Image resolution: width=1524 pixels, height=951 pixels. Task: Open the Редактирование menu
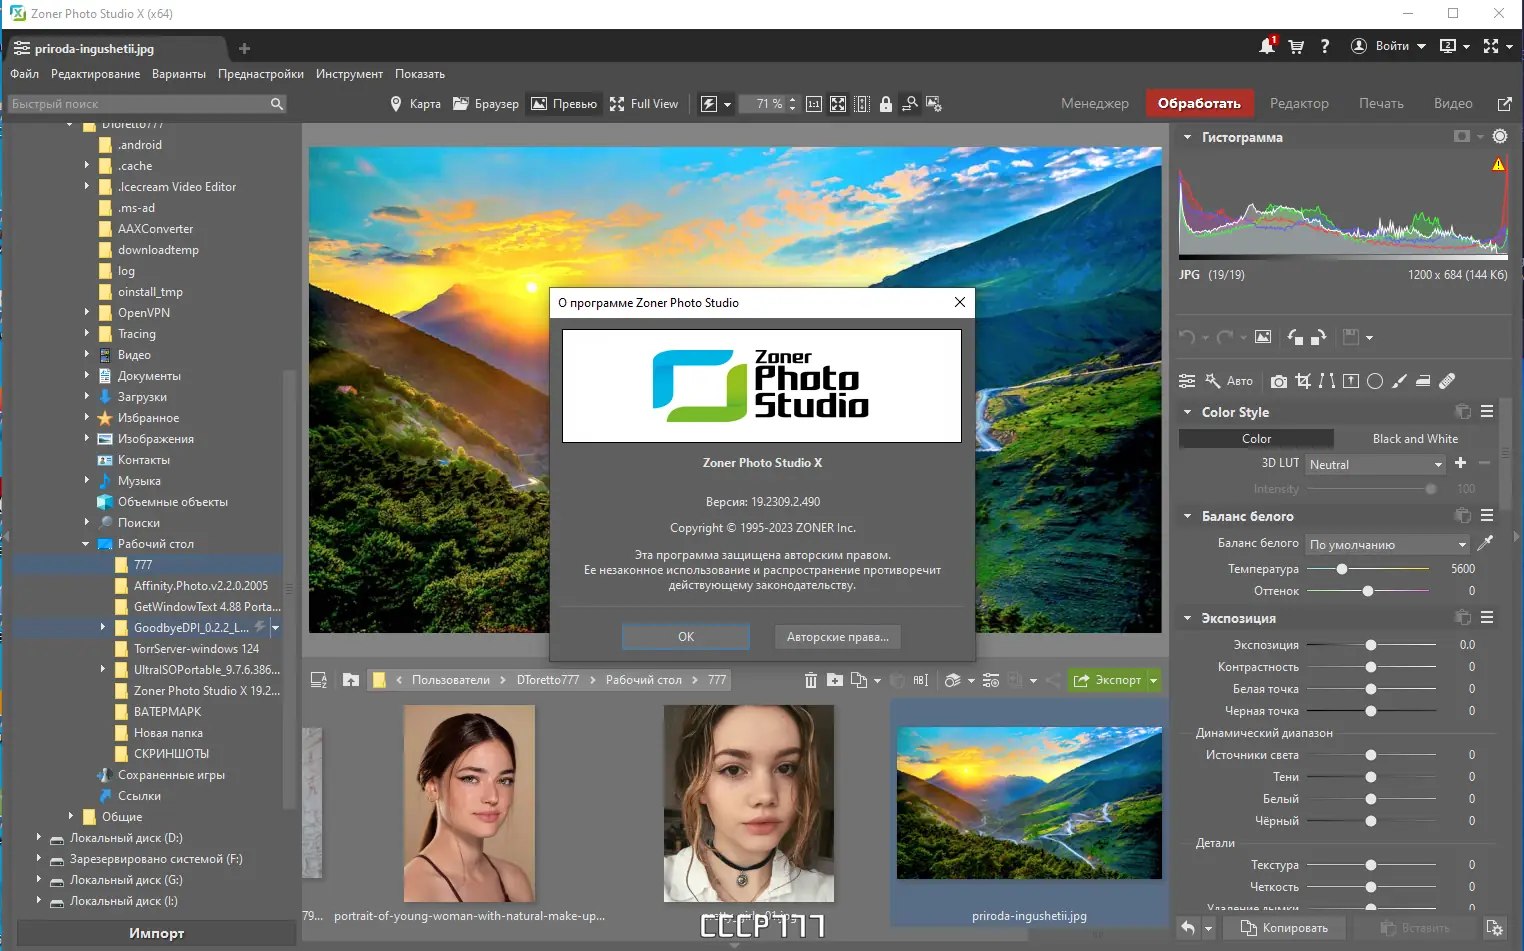[x=96, y=74]
